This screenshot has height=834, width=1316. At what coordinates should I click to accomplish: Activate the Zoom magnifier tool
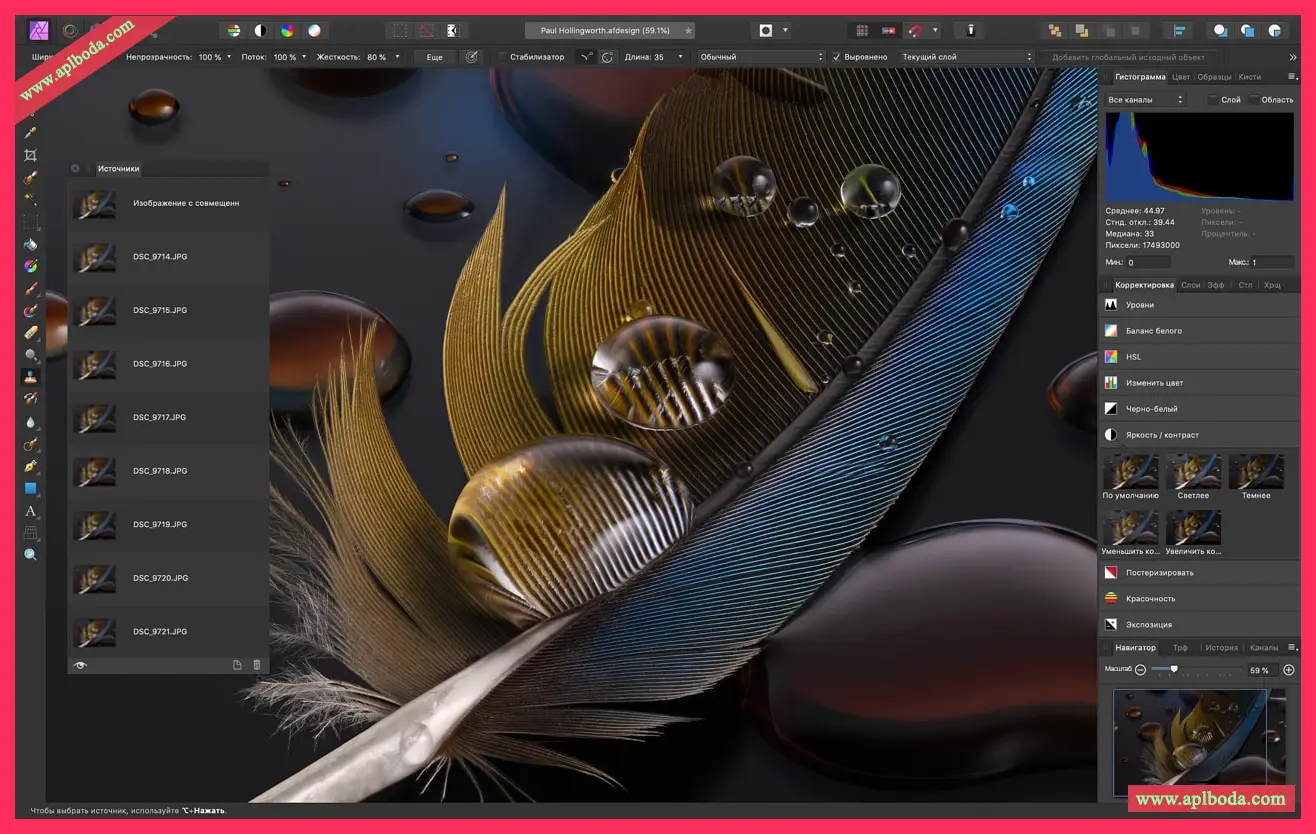[30, 554]
